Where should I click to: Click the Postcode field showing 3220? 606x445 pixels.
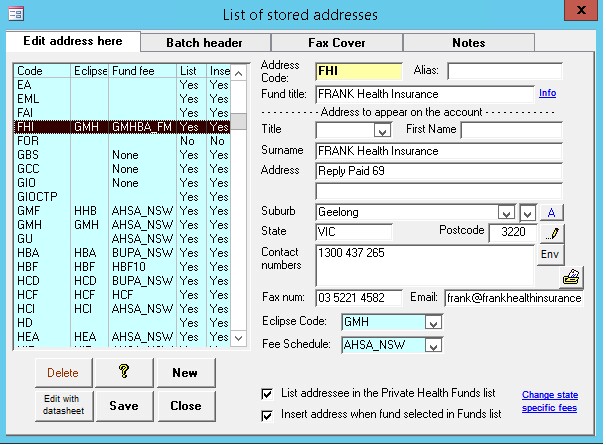pyautogui.click(x=513, y=232)
